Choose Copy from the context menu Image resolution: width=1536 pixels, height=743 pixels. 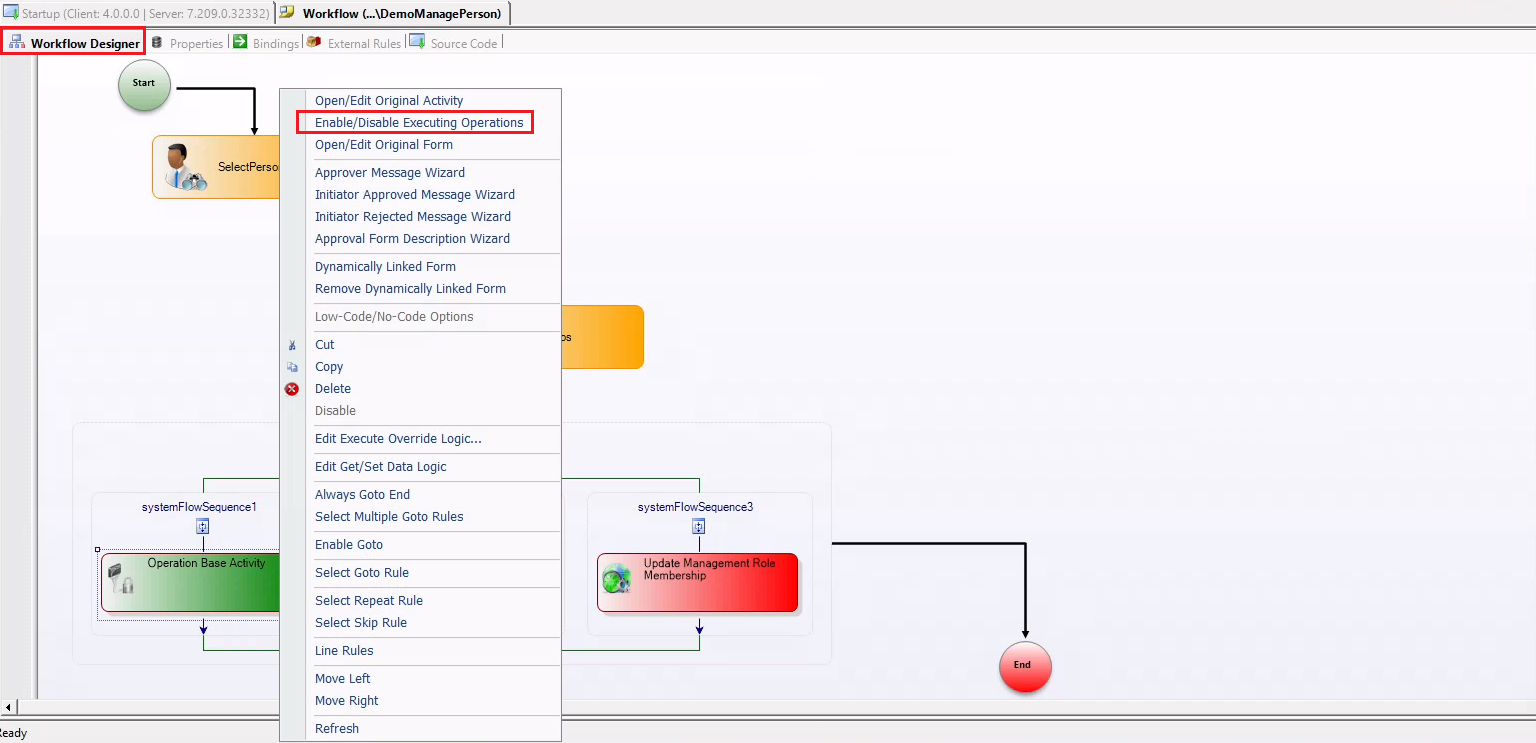point(329,367)
